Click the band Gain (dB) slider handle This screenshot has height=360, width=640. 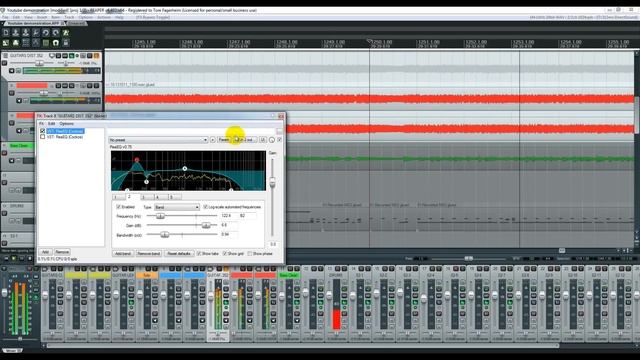pyautogui.click(x=206, y=225)
